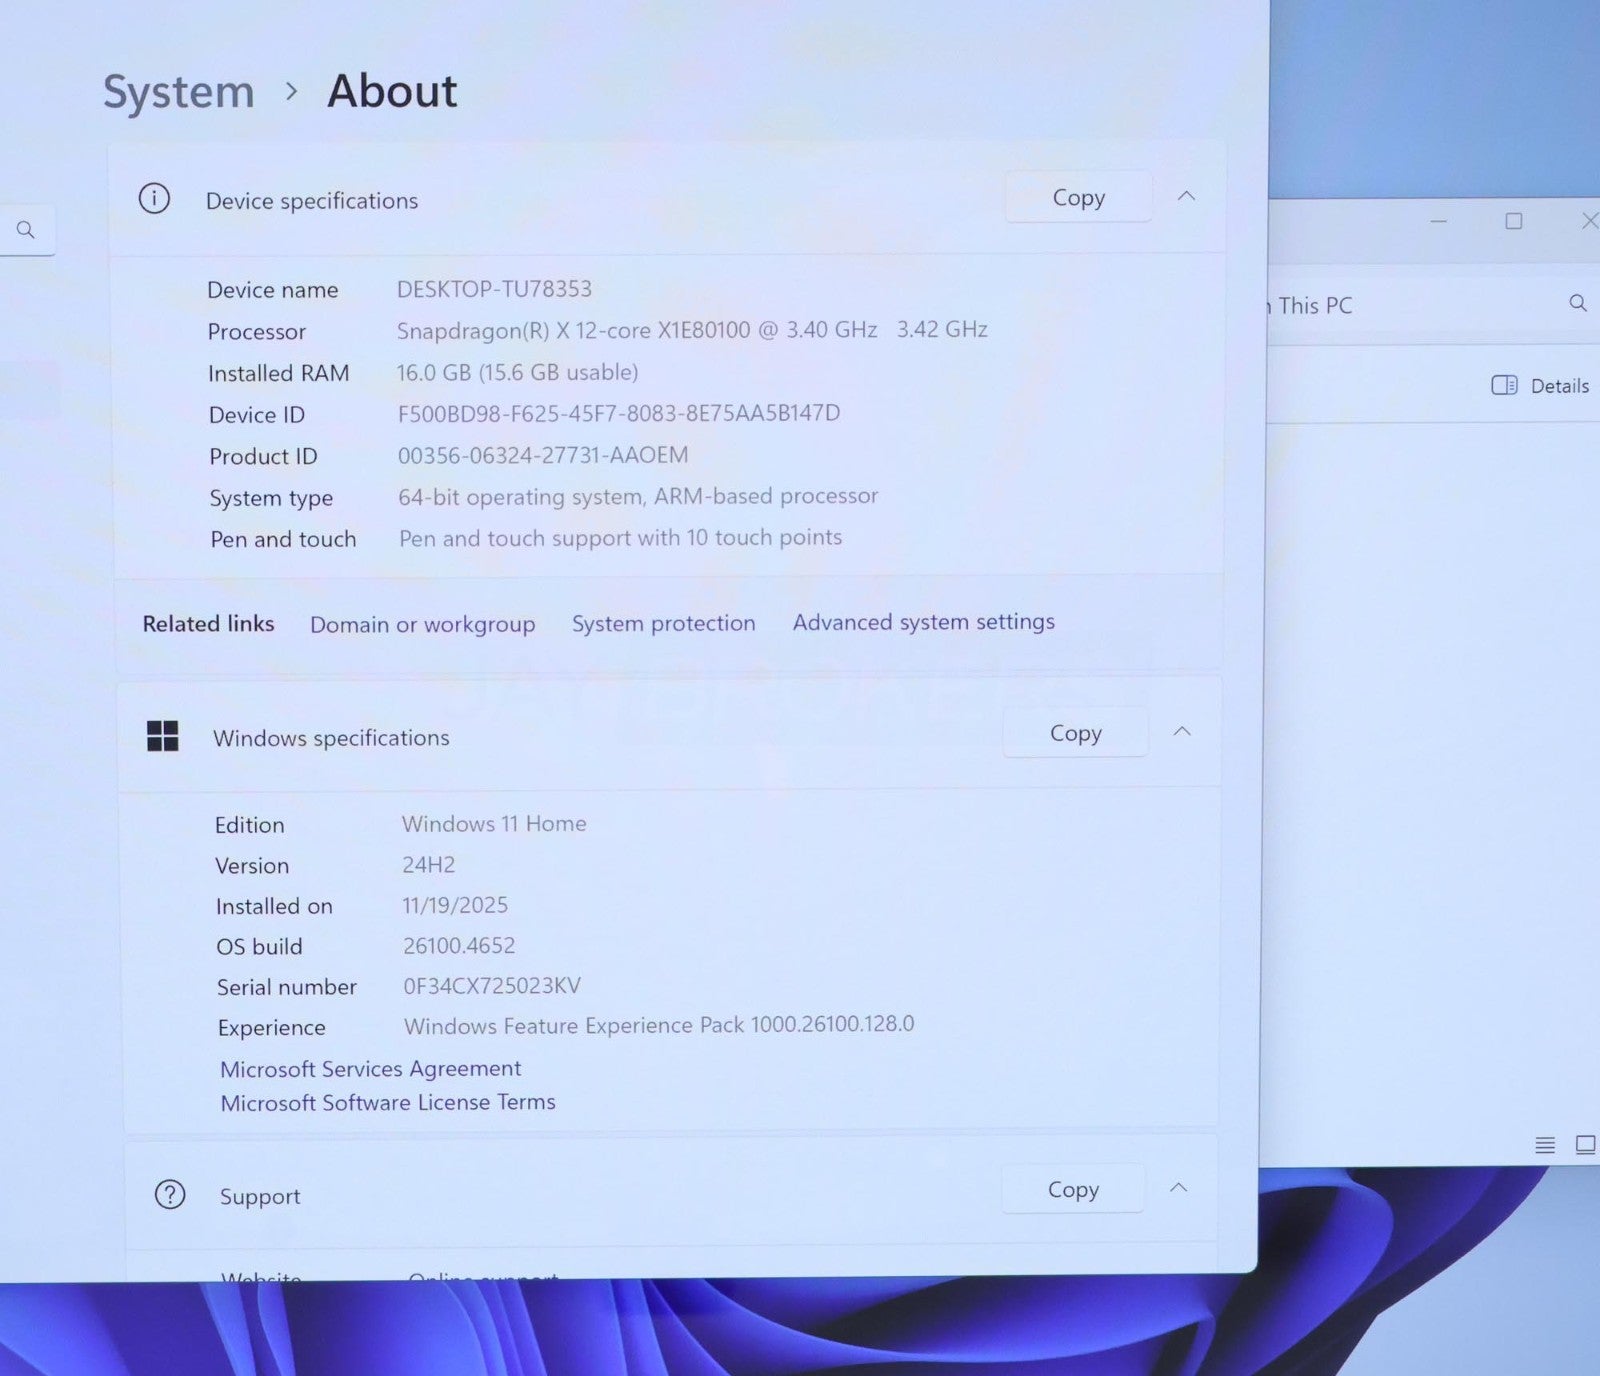Click the Windows logo beside Windows specifications
1600x1376 pixels.
162,736
